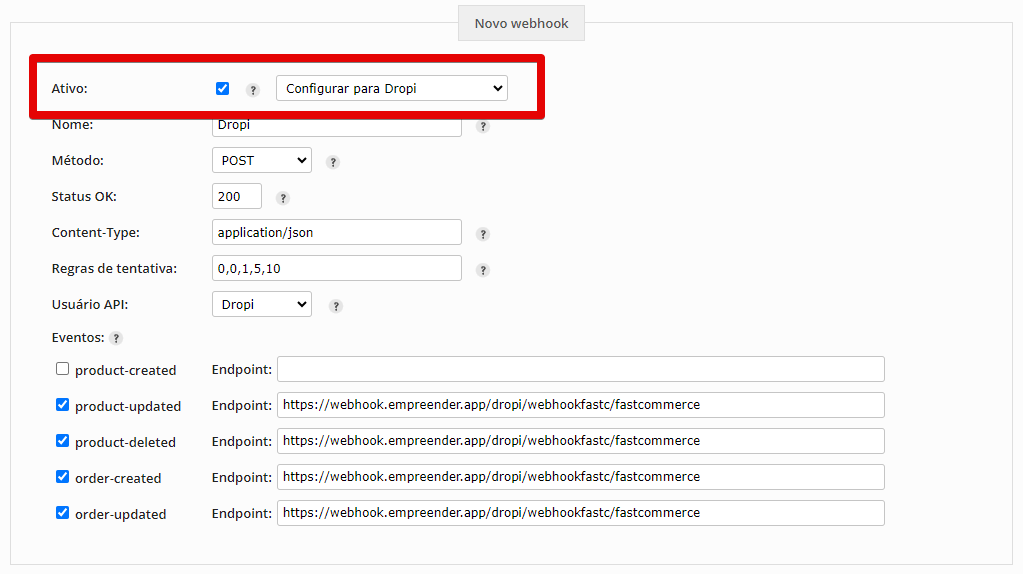The height and width of the screenshot is (574, 1023).
Task: Uncheck the product-deleted event
Action: tap(62, 440)
